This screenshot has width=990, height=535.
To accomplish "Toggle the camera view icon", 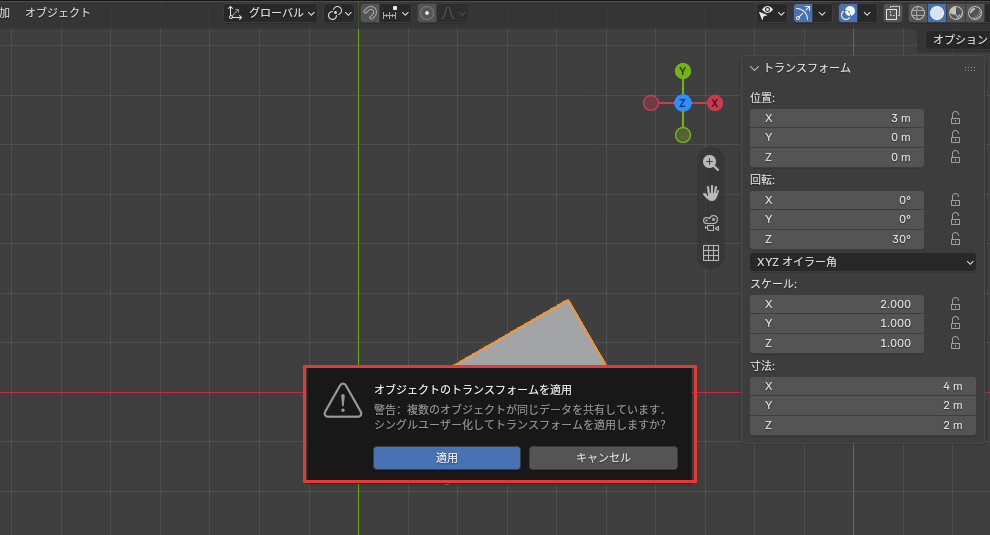I will pyautogui.click(x=711, y=223).
